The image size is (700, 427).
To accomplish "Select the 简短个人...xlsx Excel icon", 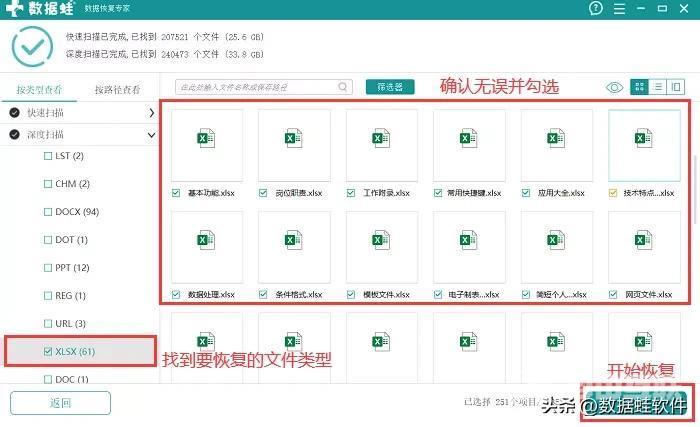I will tap(556, 240).
